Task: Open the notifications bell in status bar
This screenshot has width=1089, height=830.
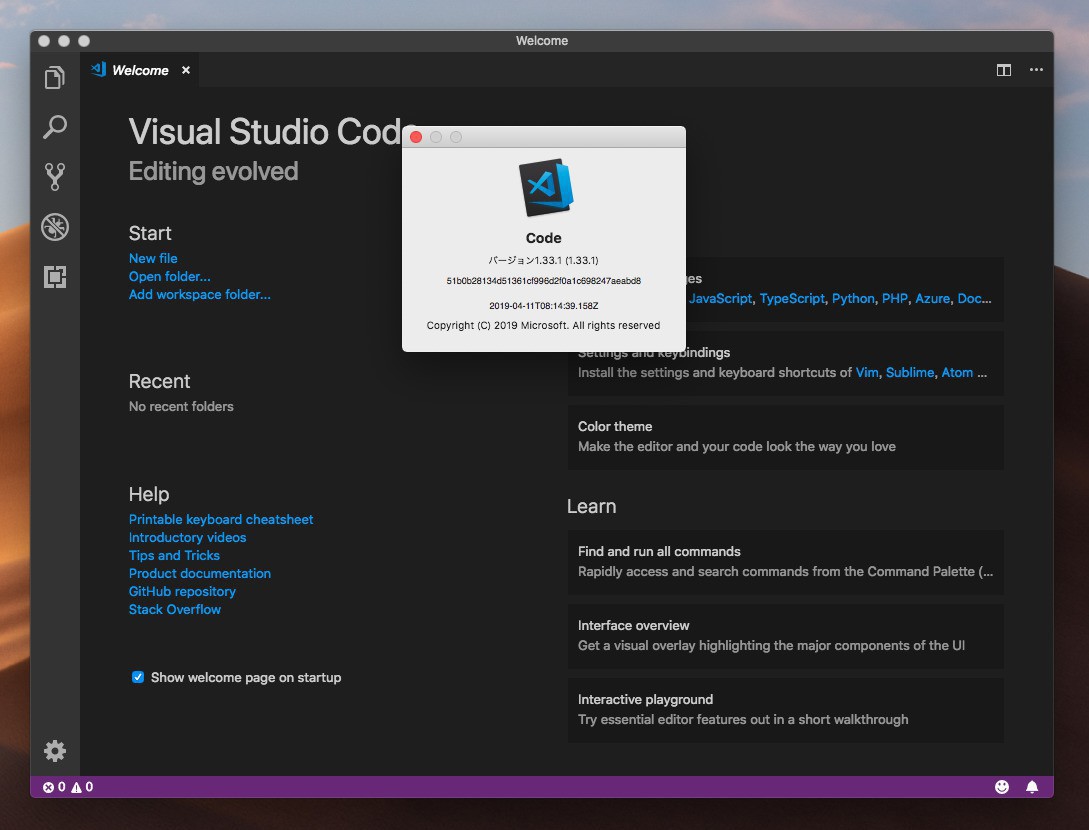Action: [x=1032, y=787]
